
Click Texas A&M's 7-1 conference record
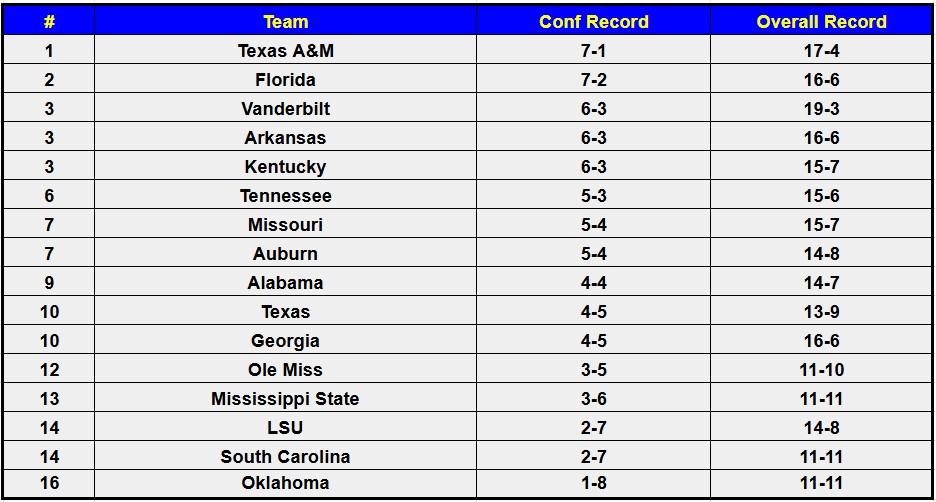593,51
